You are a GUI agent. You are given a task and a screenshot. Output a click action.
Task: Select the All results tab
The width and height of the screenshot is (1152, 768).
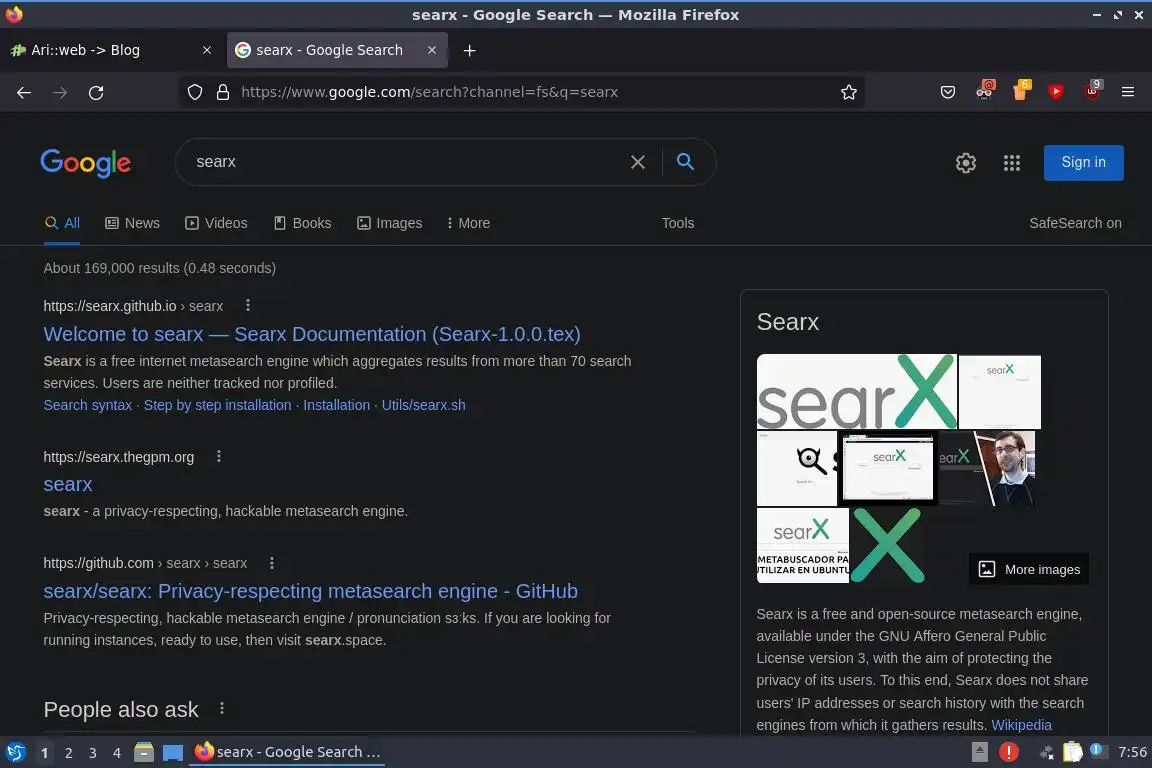pyautogui.click(x=62, y=223)
